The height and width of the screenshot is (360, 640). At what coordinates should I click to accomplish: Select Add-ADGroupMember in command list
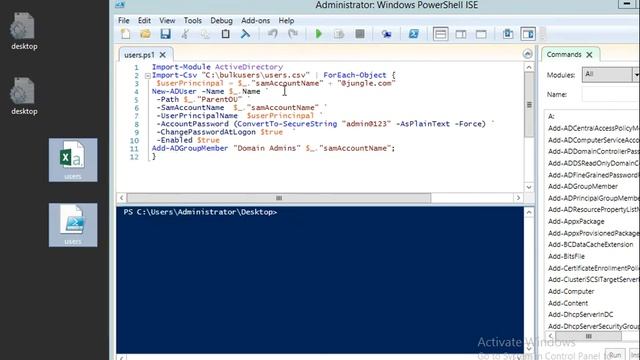(583, 186)
